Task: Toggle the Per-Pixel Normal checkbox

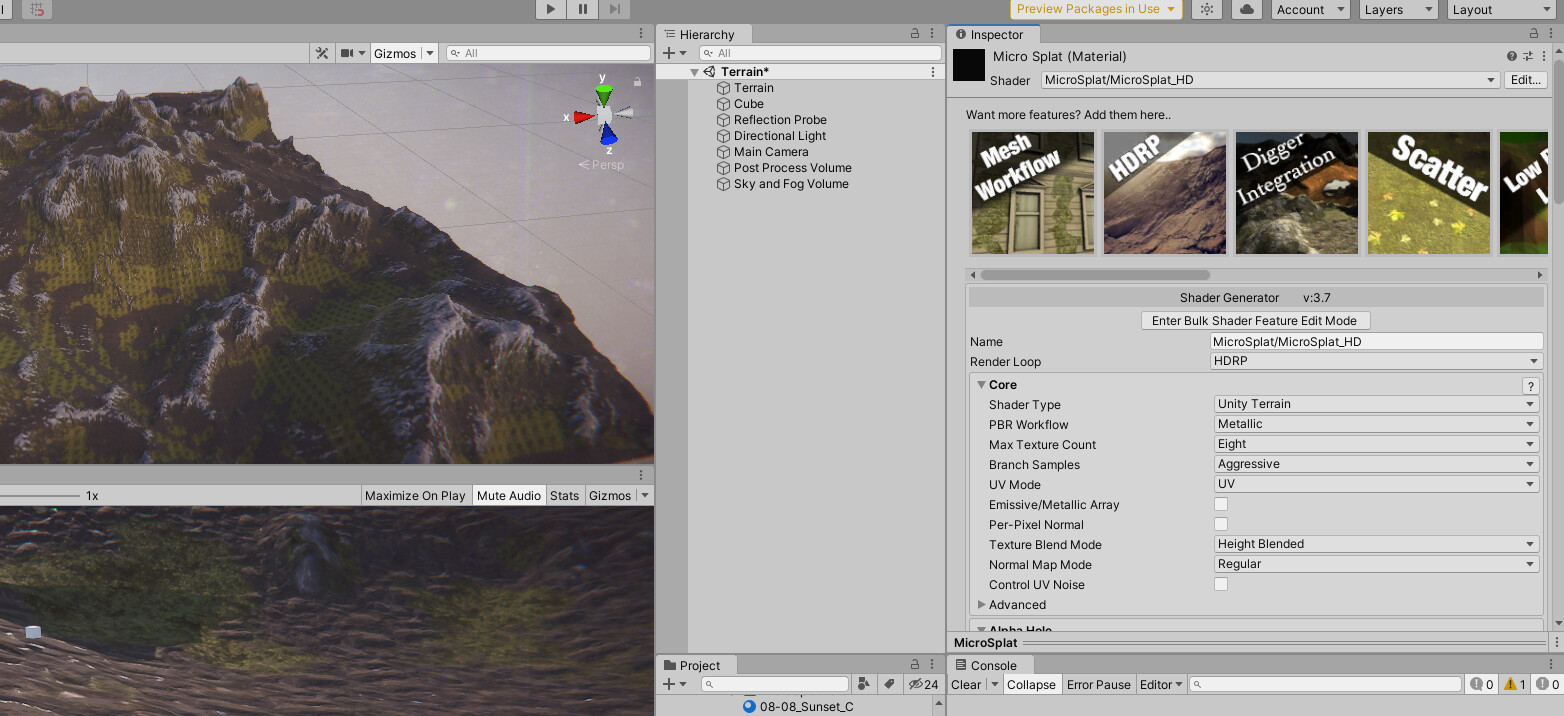Action: point(1221,524)
